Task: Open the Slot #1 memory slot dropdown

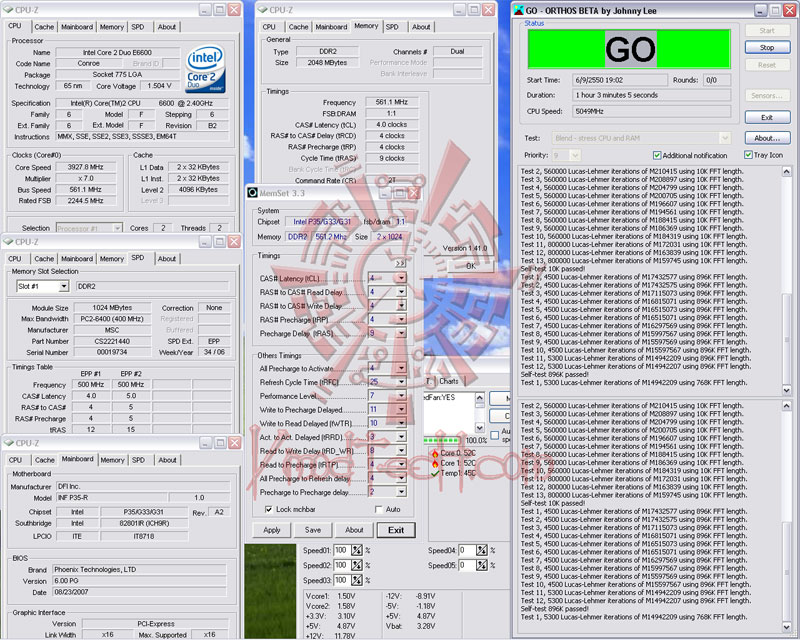Action: (x=64, y=286)
